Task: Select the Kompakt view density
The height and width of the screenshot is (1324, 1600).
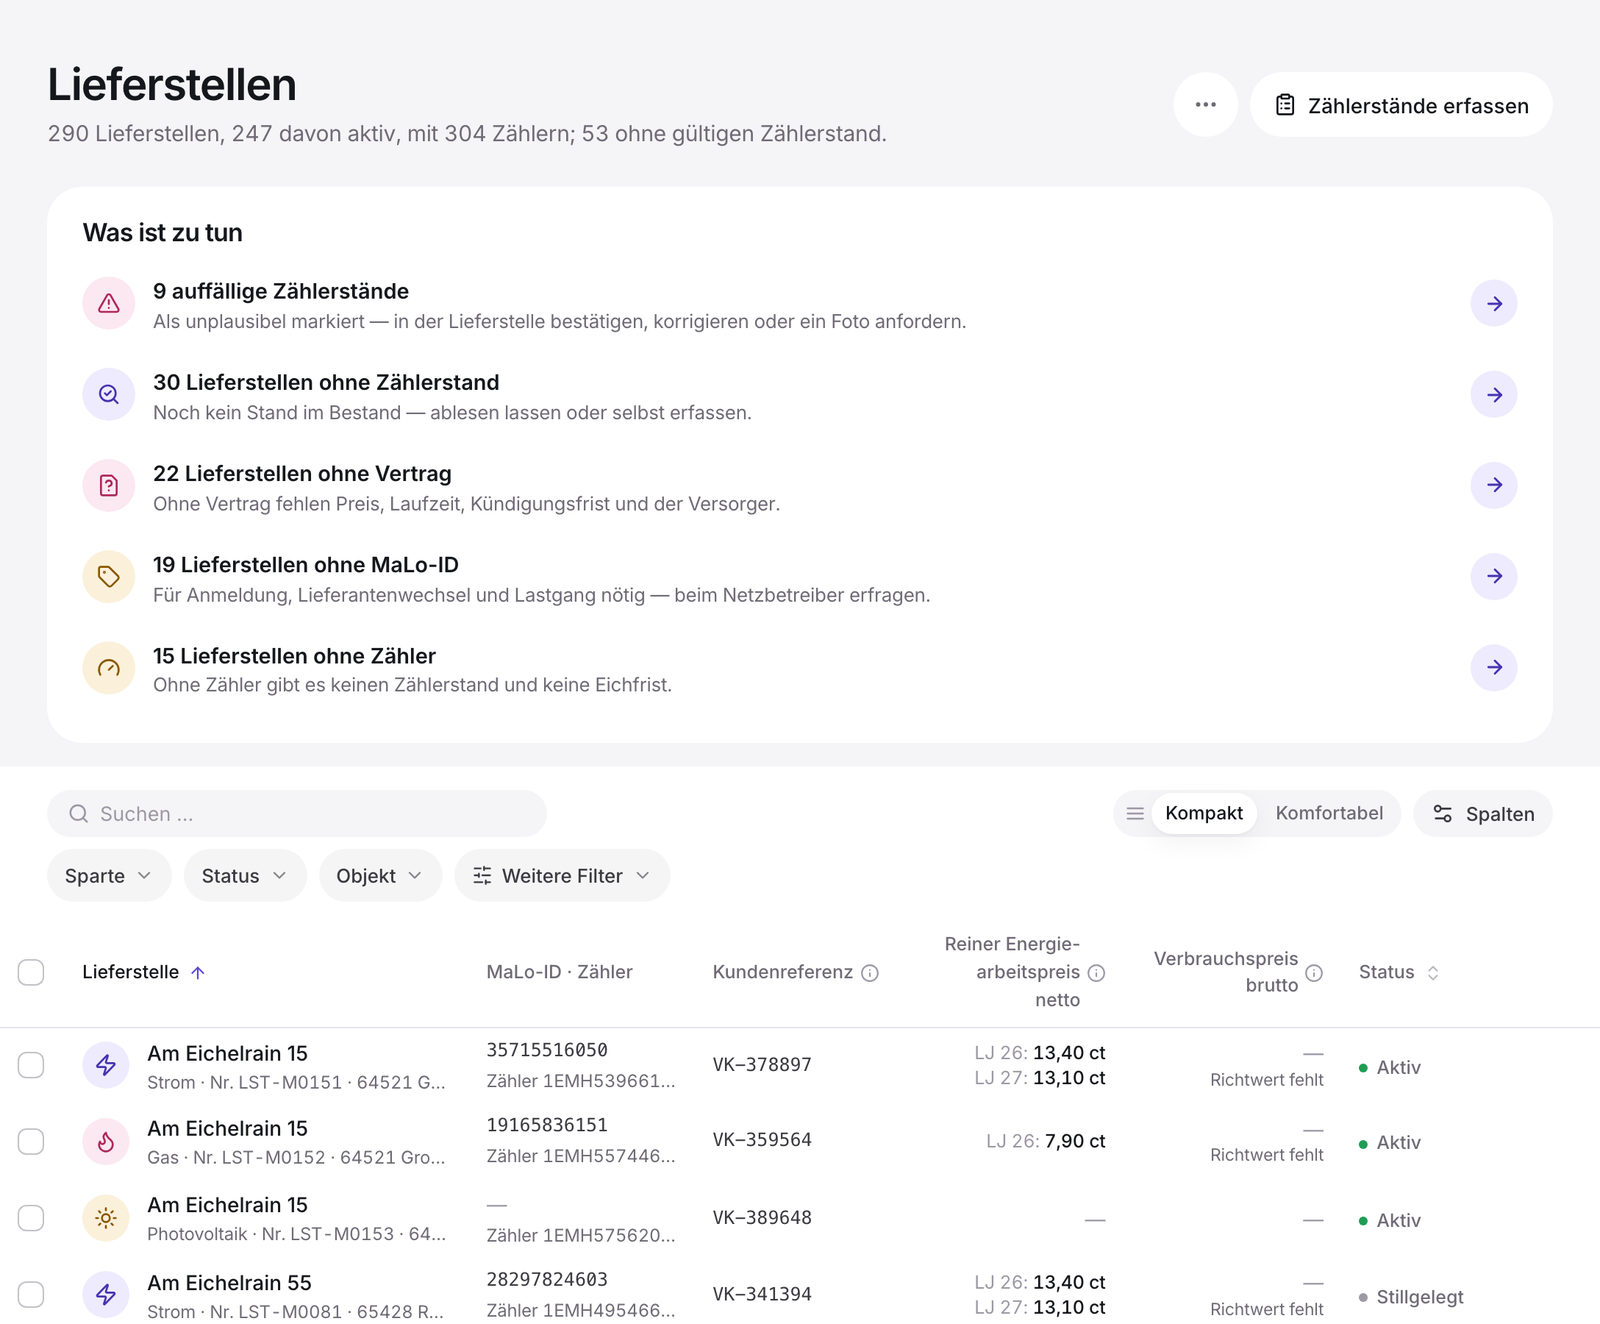Action: [1204, 813]
